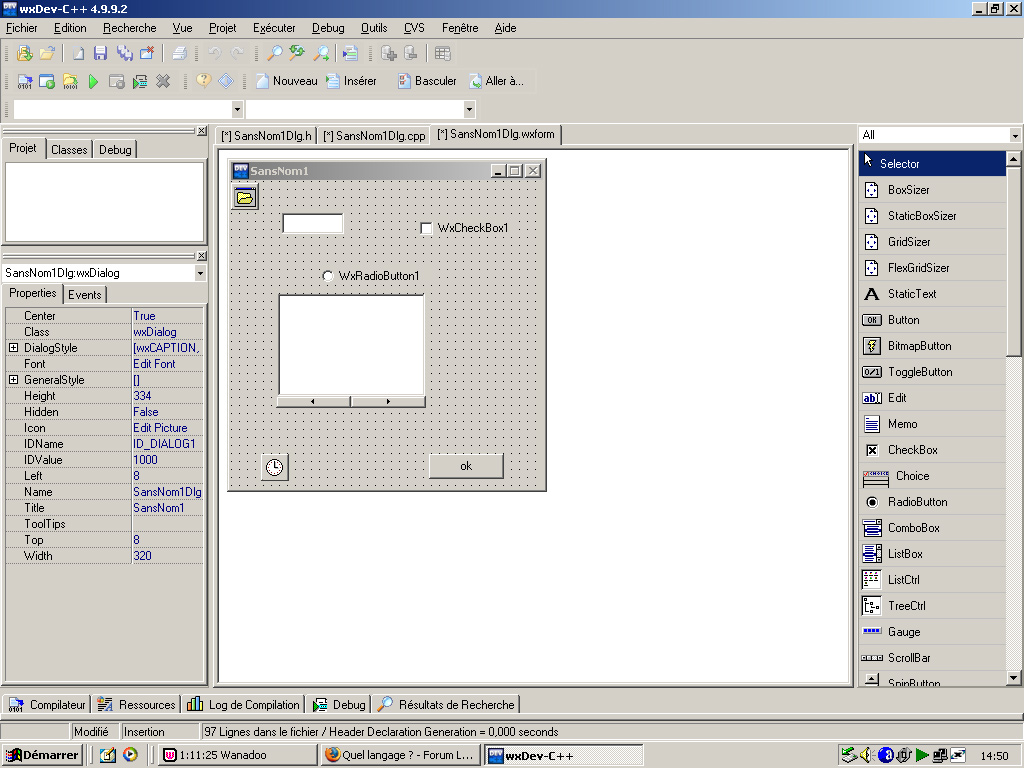This screenshot has width=1024, height=768.
Task: Open the SansNom1Dlg:wxDialog component dropdown
Action: click(200, 273)
